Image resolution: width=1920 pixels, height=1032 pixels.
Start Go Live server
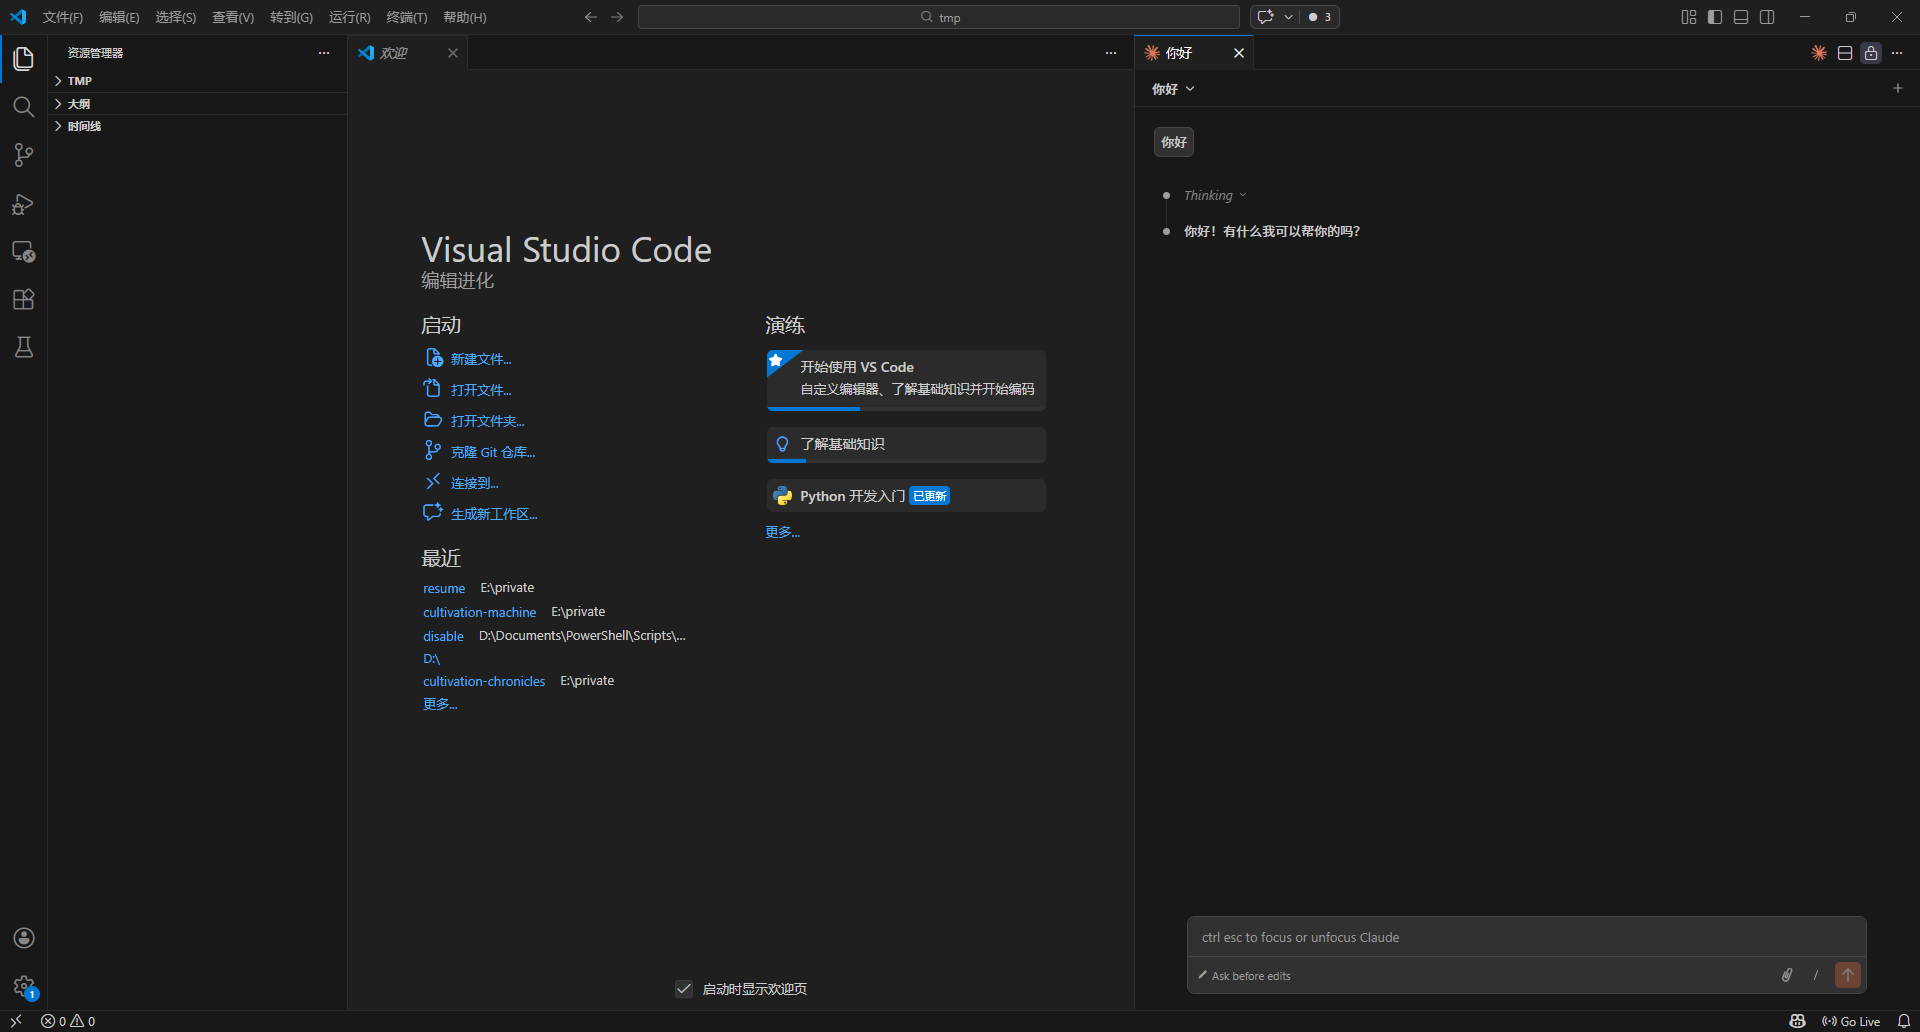pos(1851,1021)
